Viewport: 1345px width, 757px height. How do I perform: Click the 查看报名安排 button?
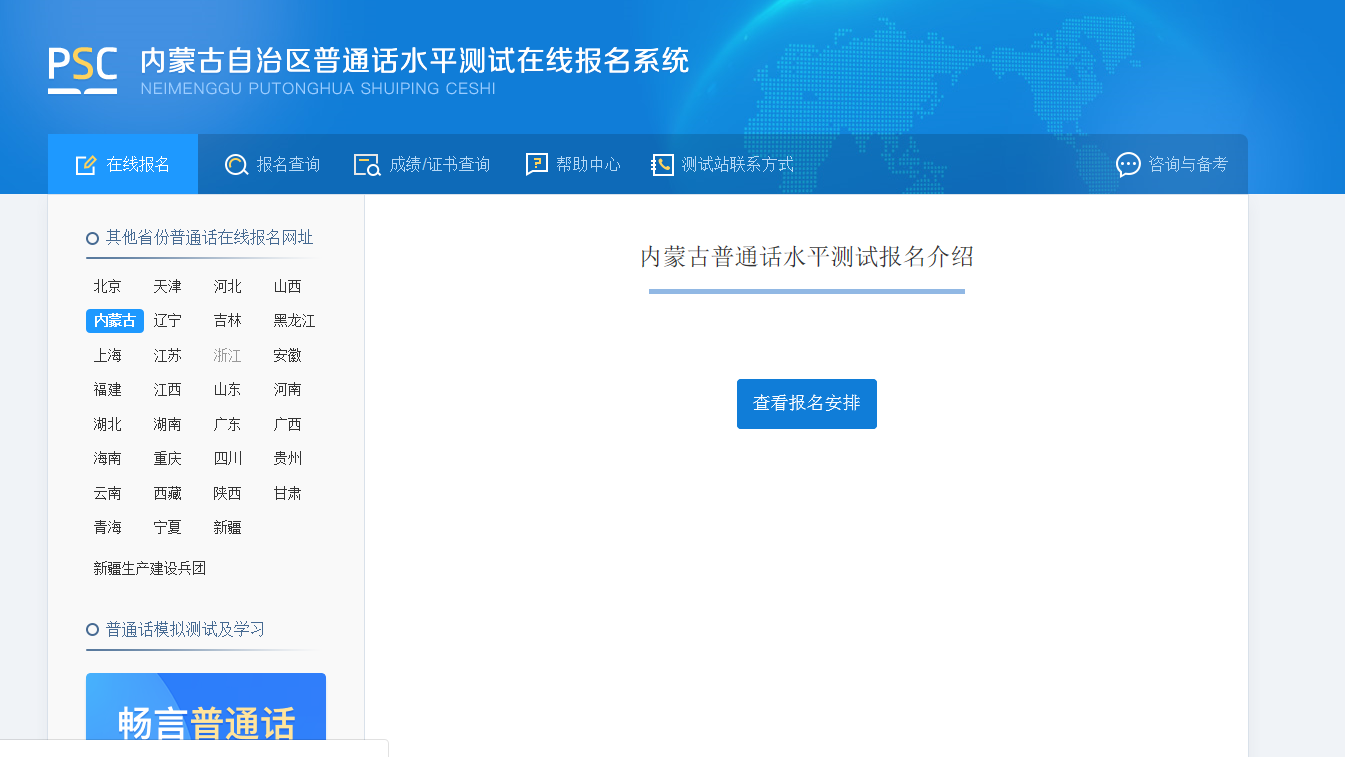pyautogui.click(x=807, y=404)
